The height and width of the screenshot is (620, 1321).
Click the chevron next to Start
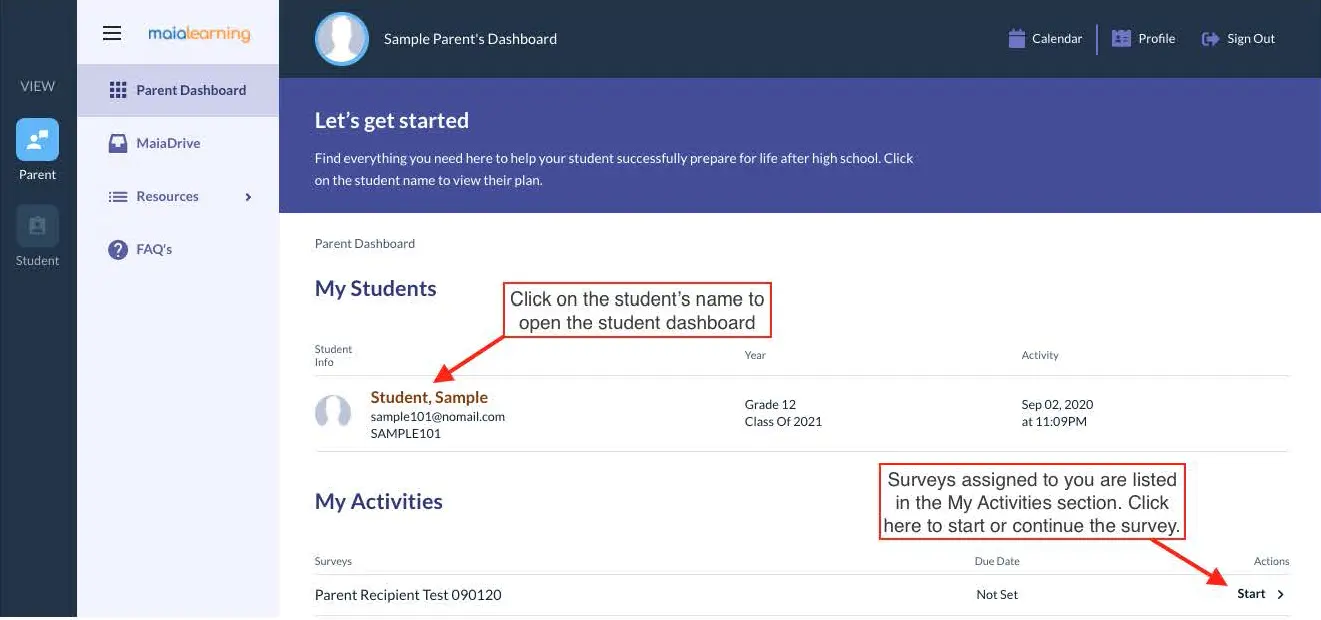coord(1281,594)
